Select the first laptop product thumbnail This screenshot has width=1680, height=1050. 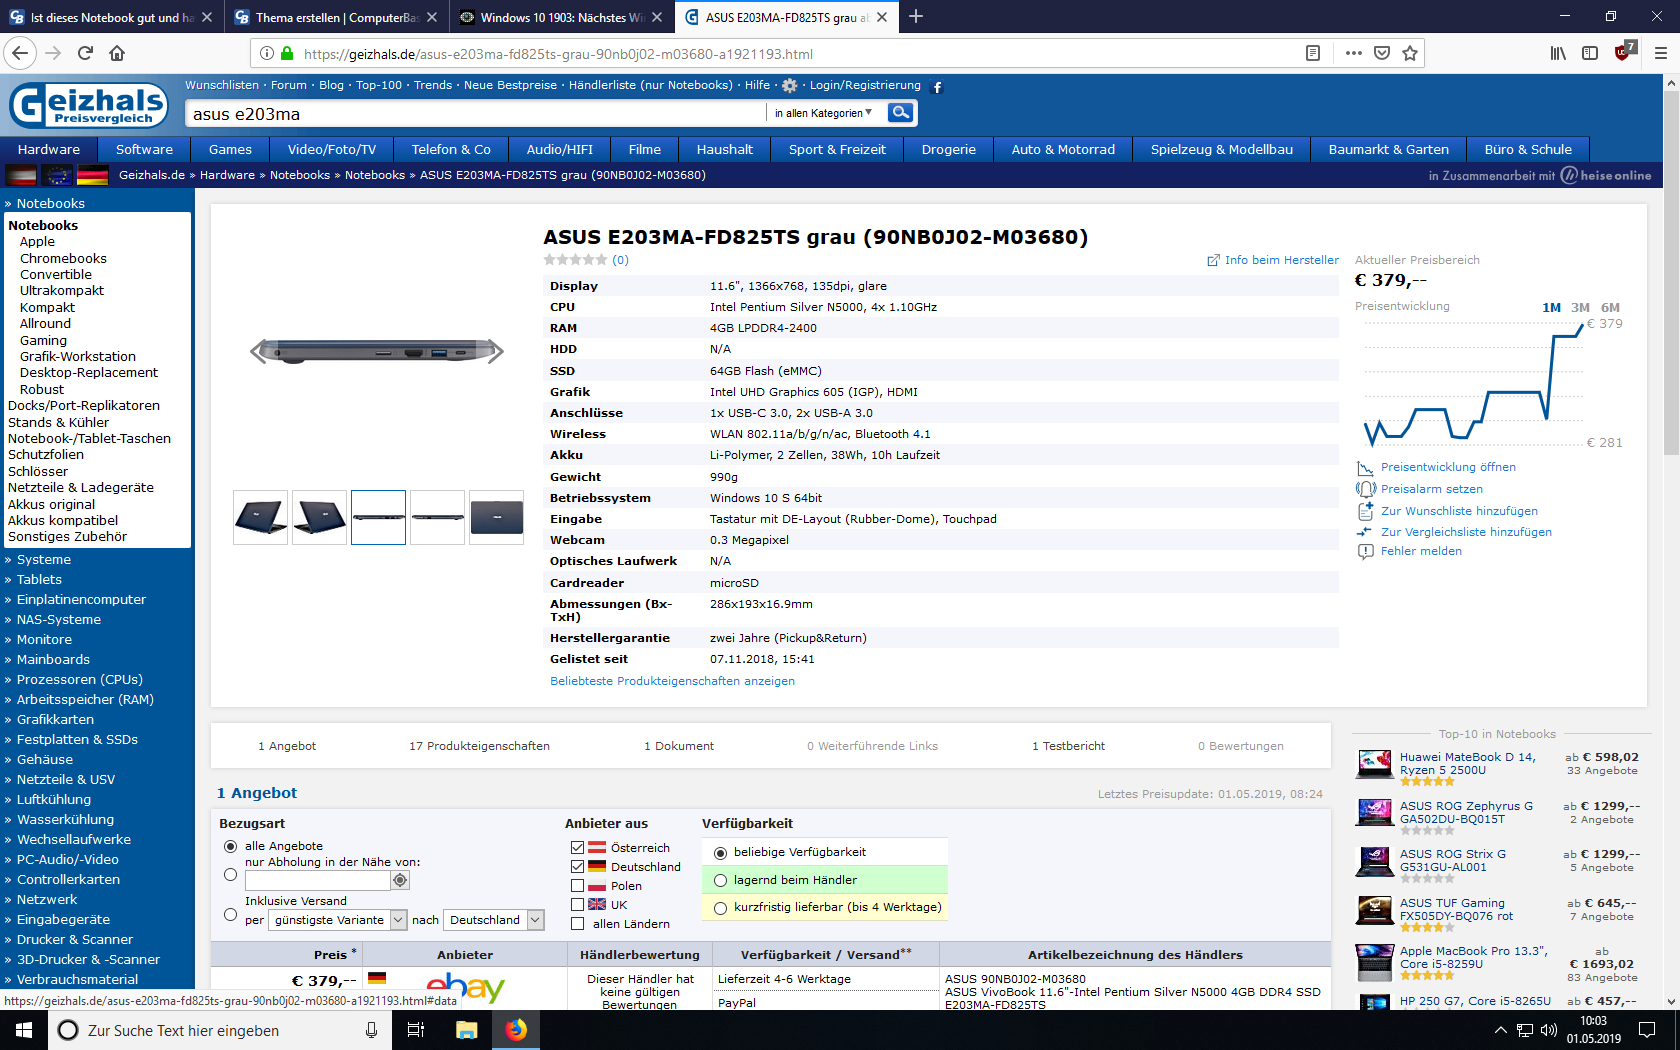coord(261,517)
